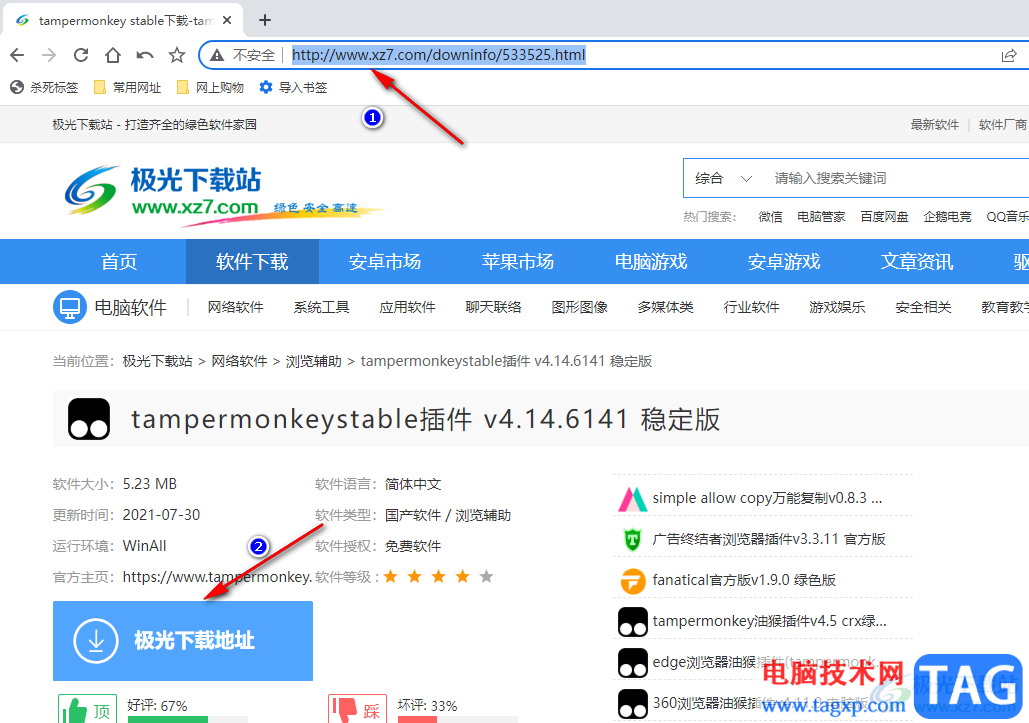Click the first rating star
Image resolution: width=1029 pixels, height=723 pixels.
click(391, 577)
